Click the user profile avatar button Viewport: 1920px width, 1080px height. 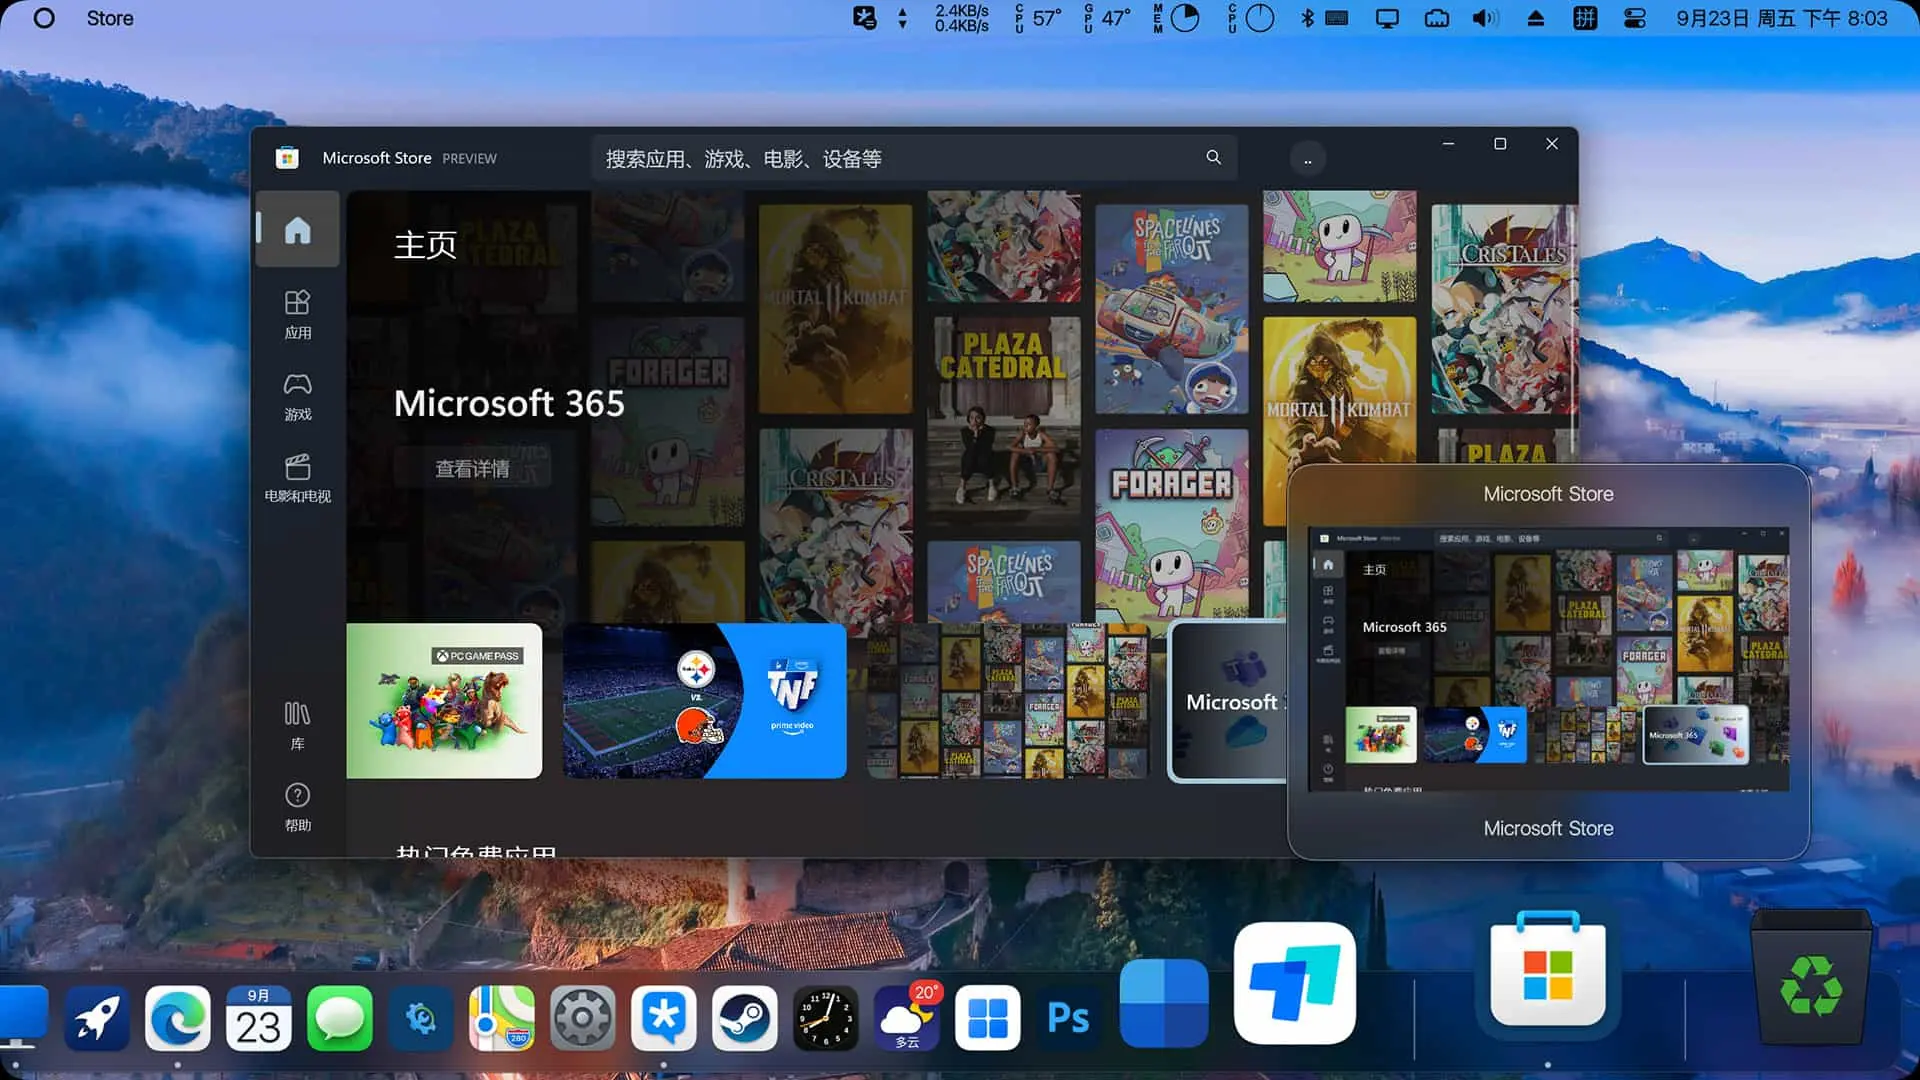[x=1307, y=159]
